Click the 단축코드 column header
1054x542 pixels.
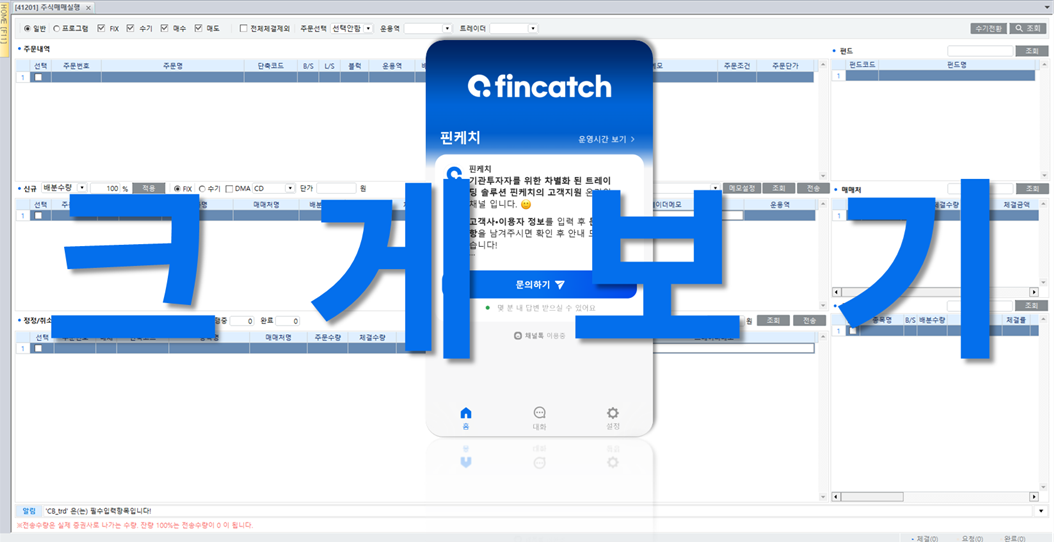point(270,66)
